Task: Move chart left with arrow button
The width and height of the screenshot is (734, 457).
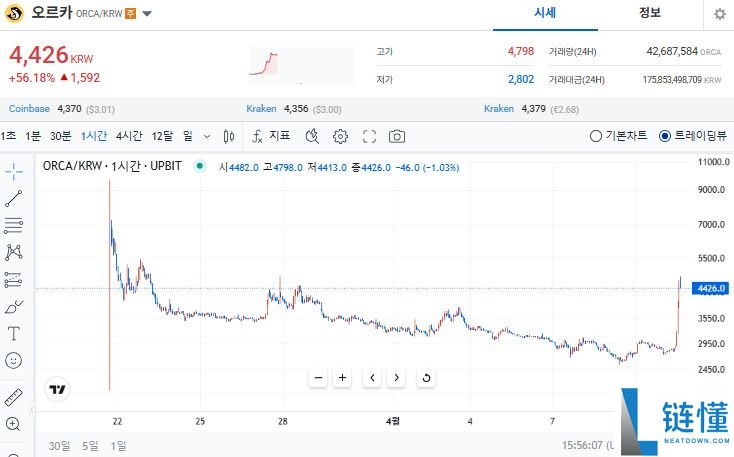Action: [372, 378]
